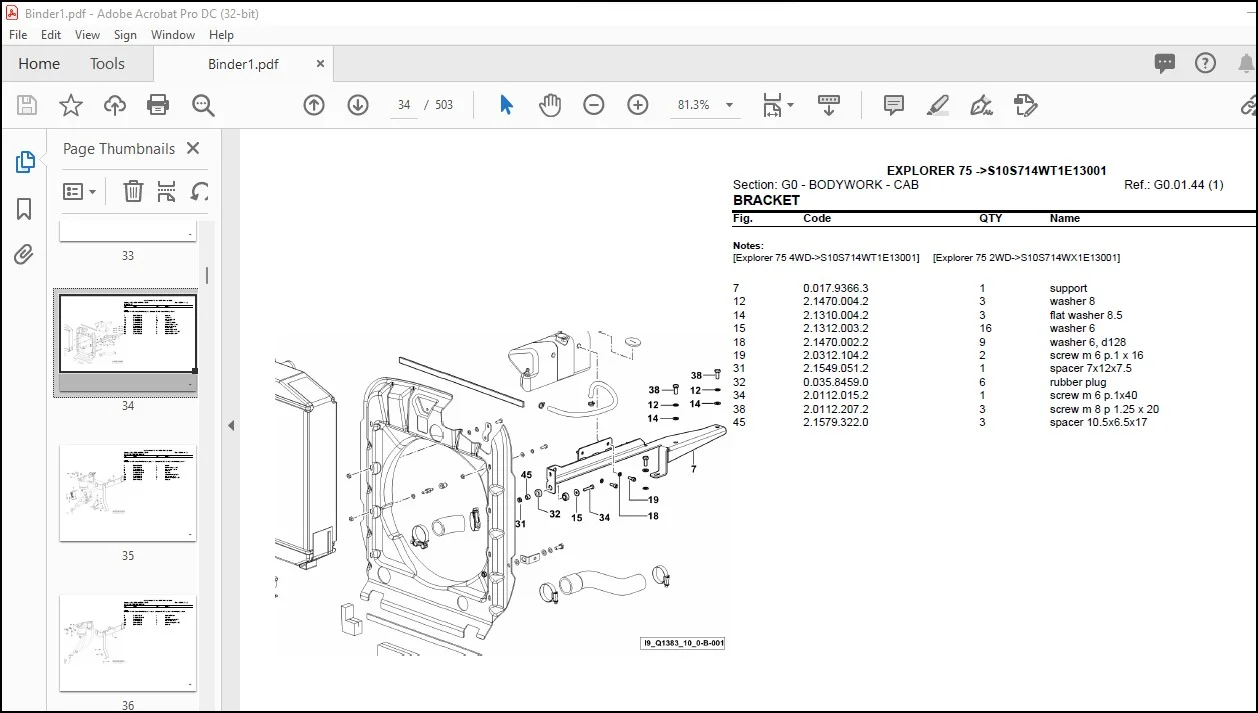Go to next page with down arrow

pyautogui.click(x=358, y=105)
